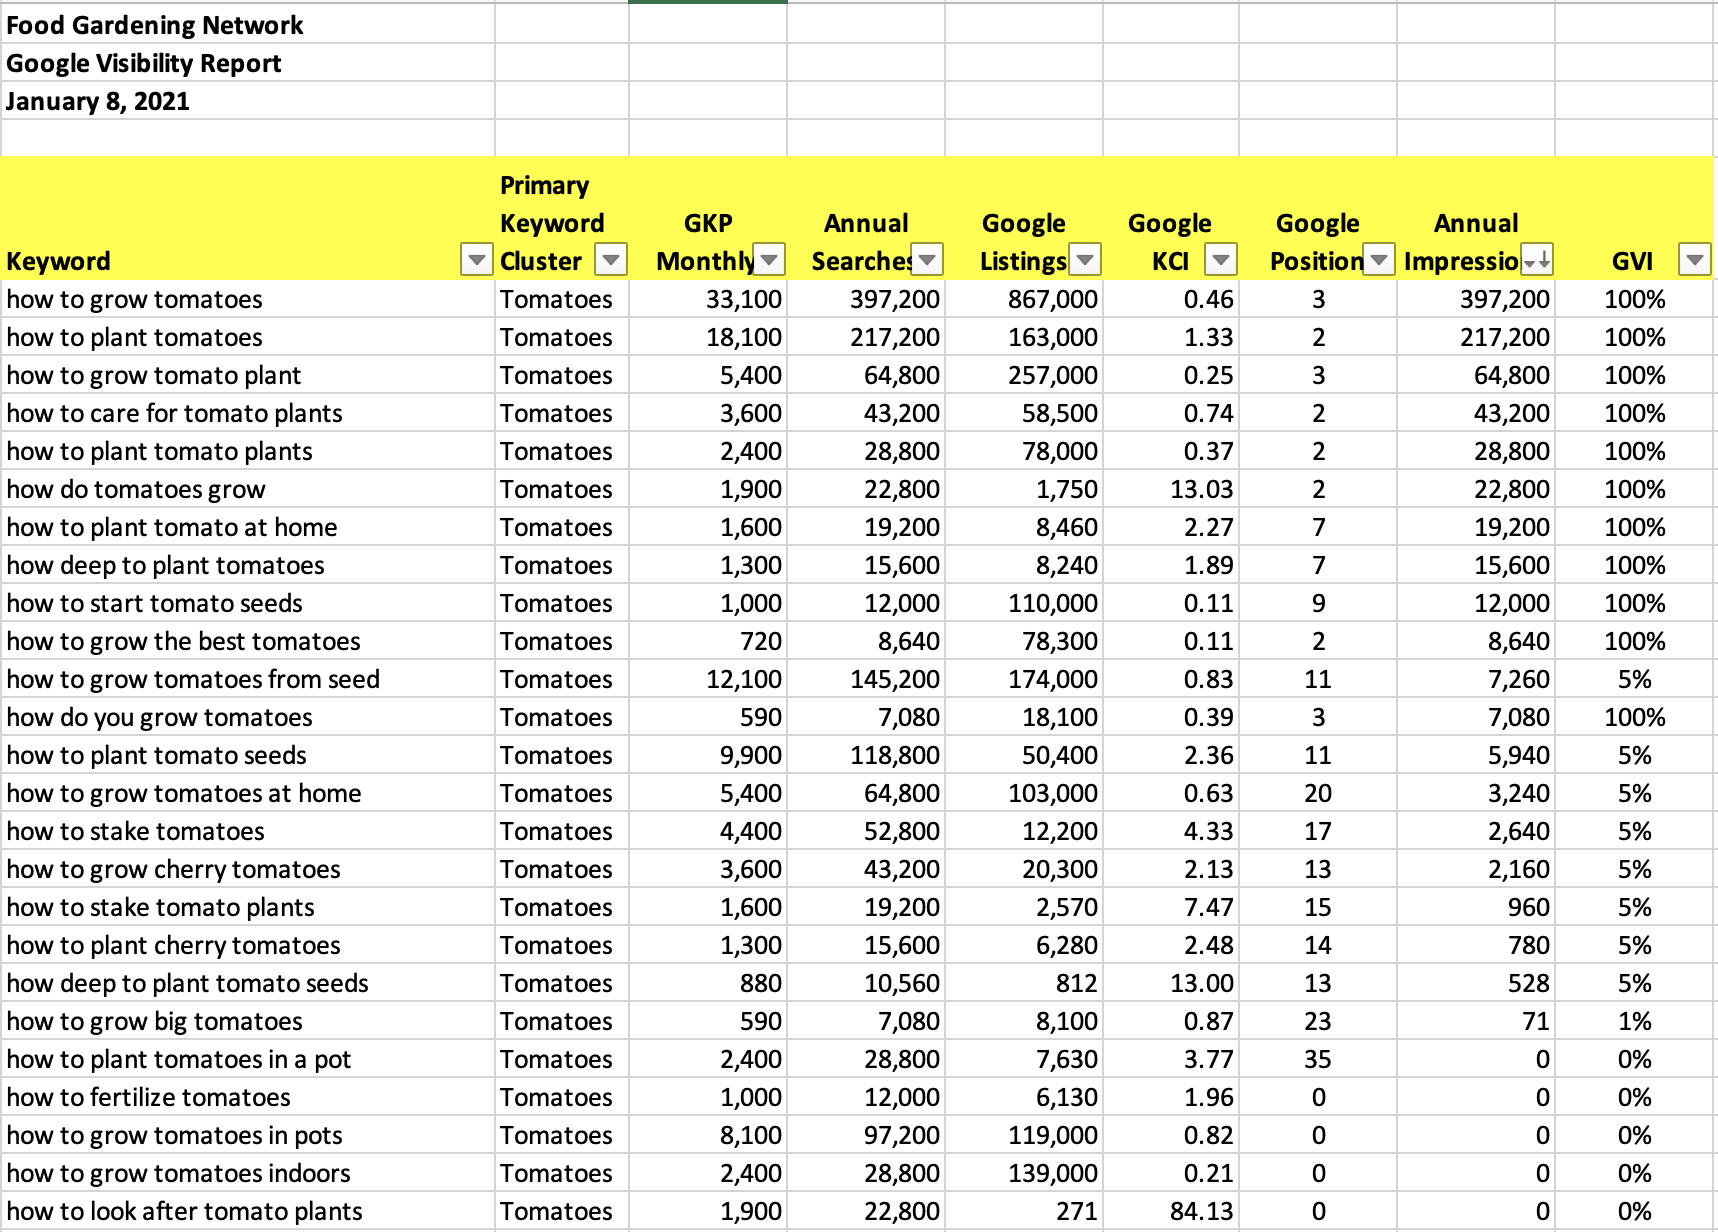Open the GKP Monthly filter arrow
1718x1232 pixels.
pos(769,259)
